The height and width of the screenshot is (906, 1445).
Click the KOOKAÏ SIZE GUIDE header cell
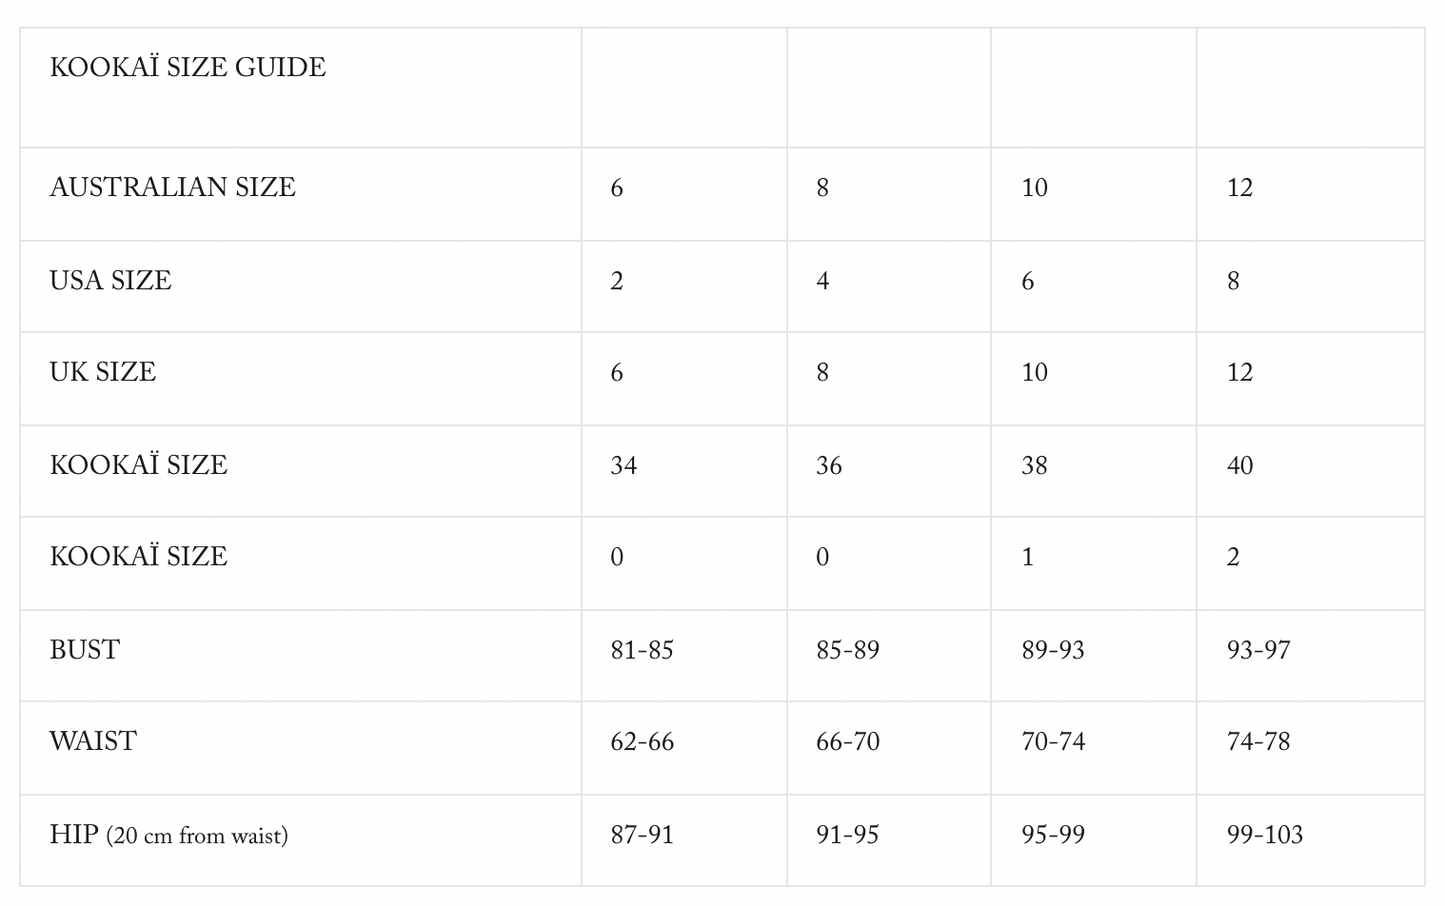click(x=188, y=68)
